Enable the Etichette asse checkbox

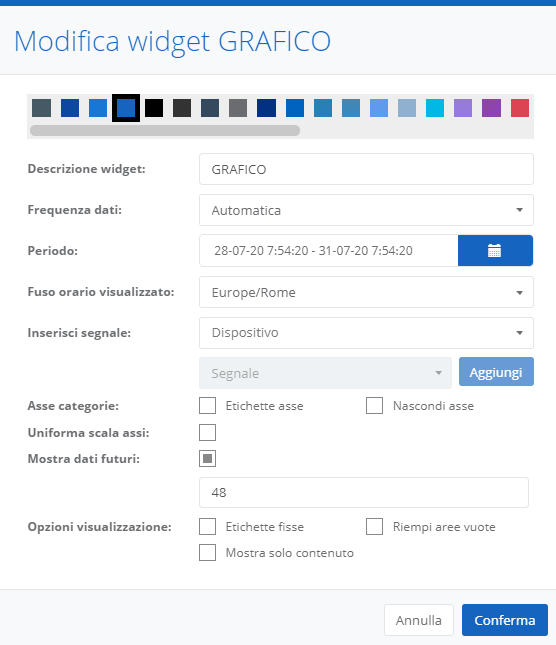click(x=207, y=406)
